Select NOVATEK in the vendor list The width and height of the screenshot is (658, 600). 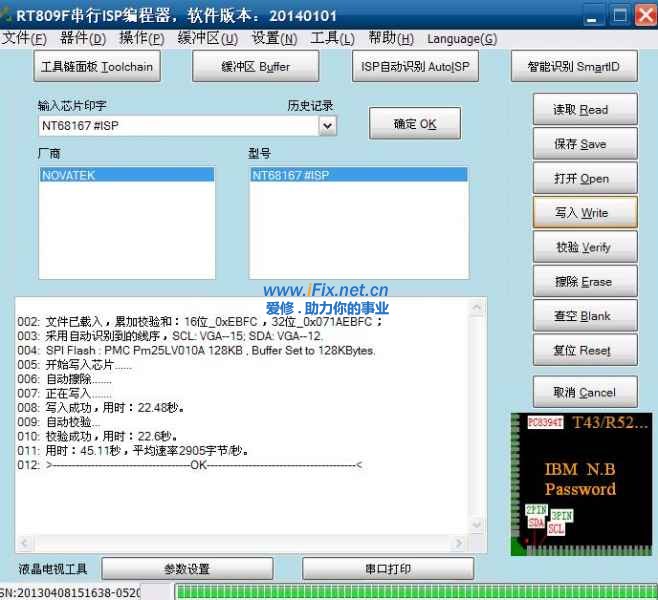127,175
